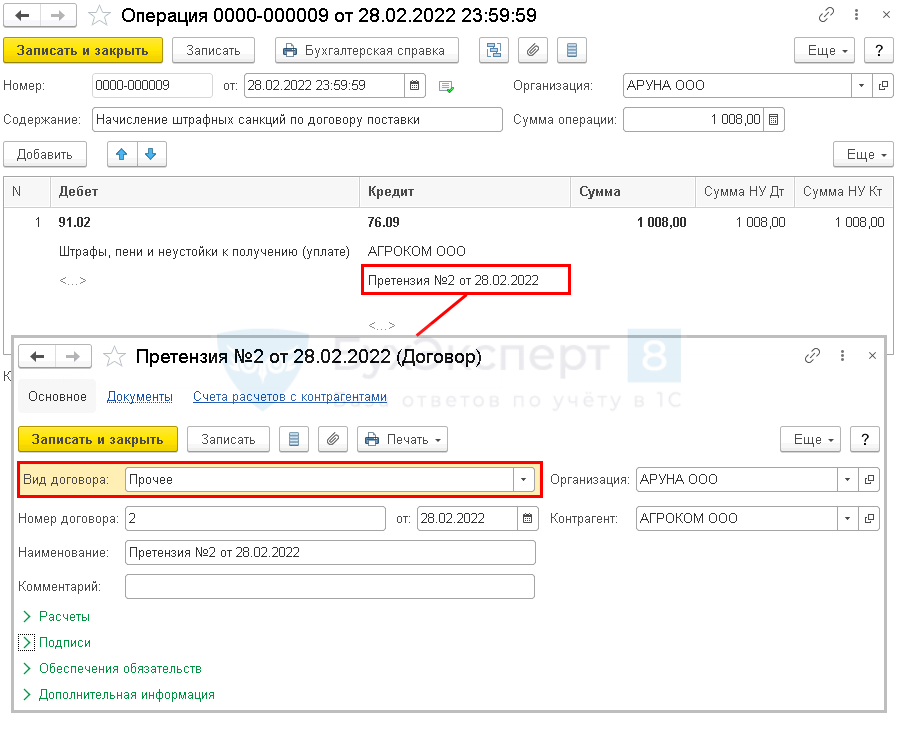Click into the Комментарий input field

tap(330, 586)
